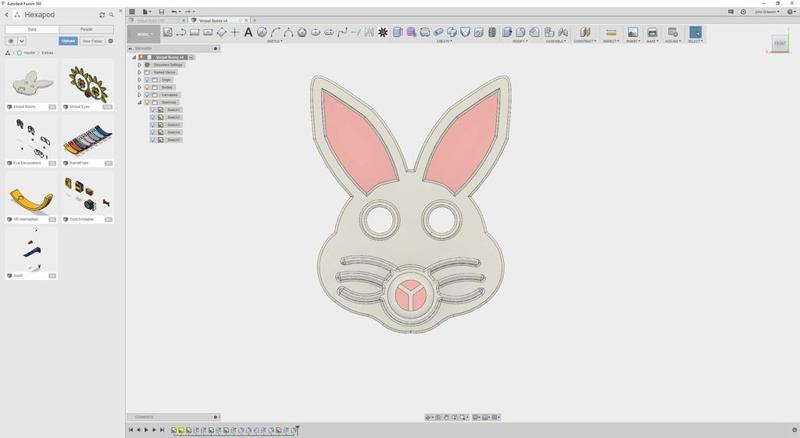Screen dimensions: 800x438
Task: Open the Visual Bunny thumbnail
Action: [31, 82]
